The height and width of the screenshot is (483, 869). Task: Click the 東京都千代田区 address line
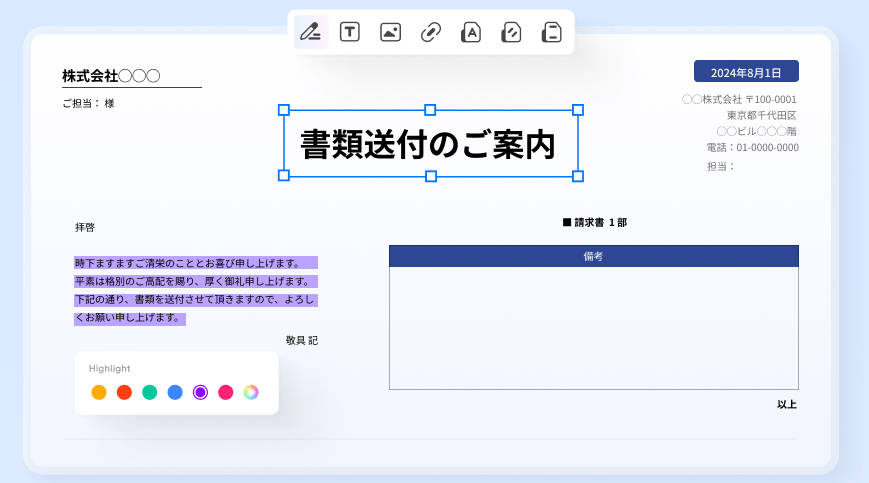pos(761,115)
